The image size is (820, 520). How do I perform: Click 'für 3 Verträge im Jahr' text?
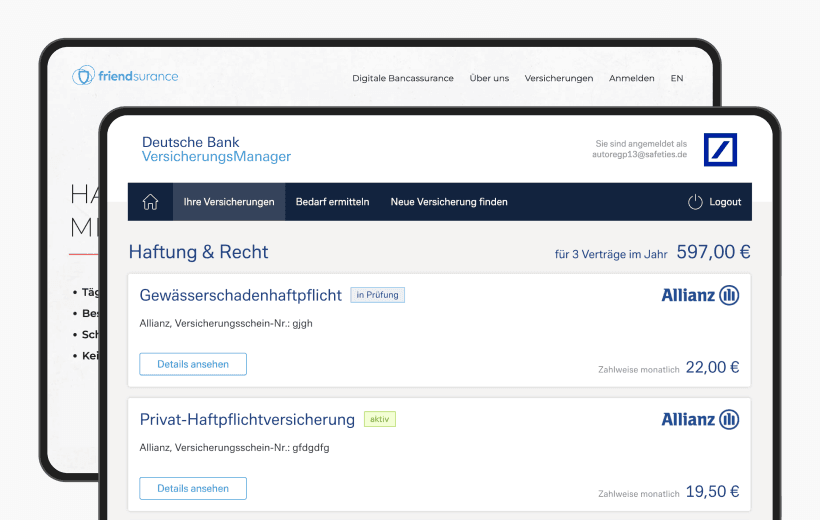pos(611,254)
